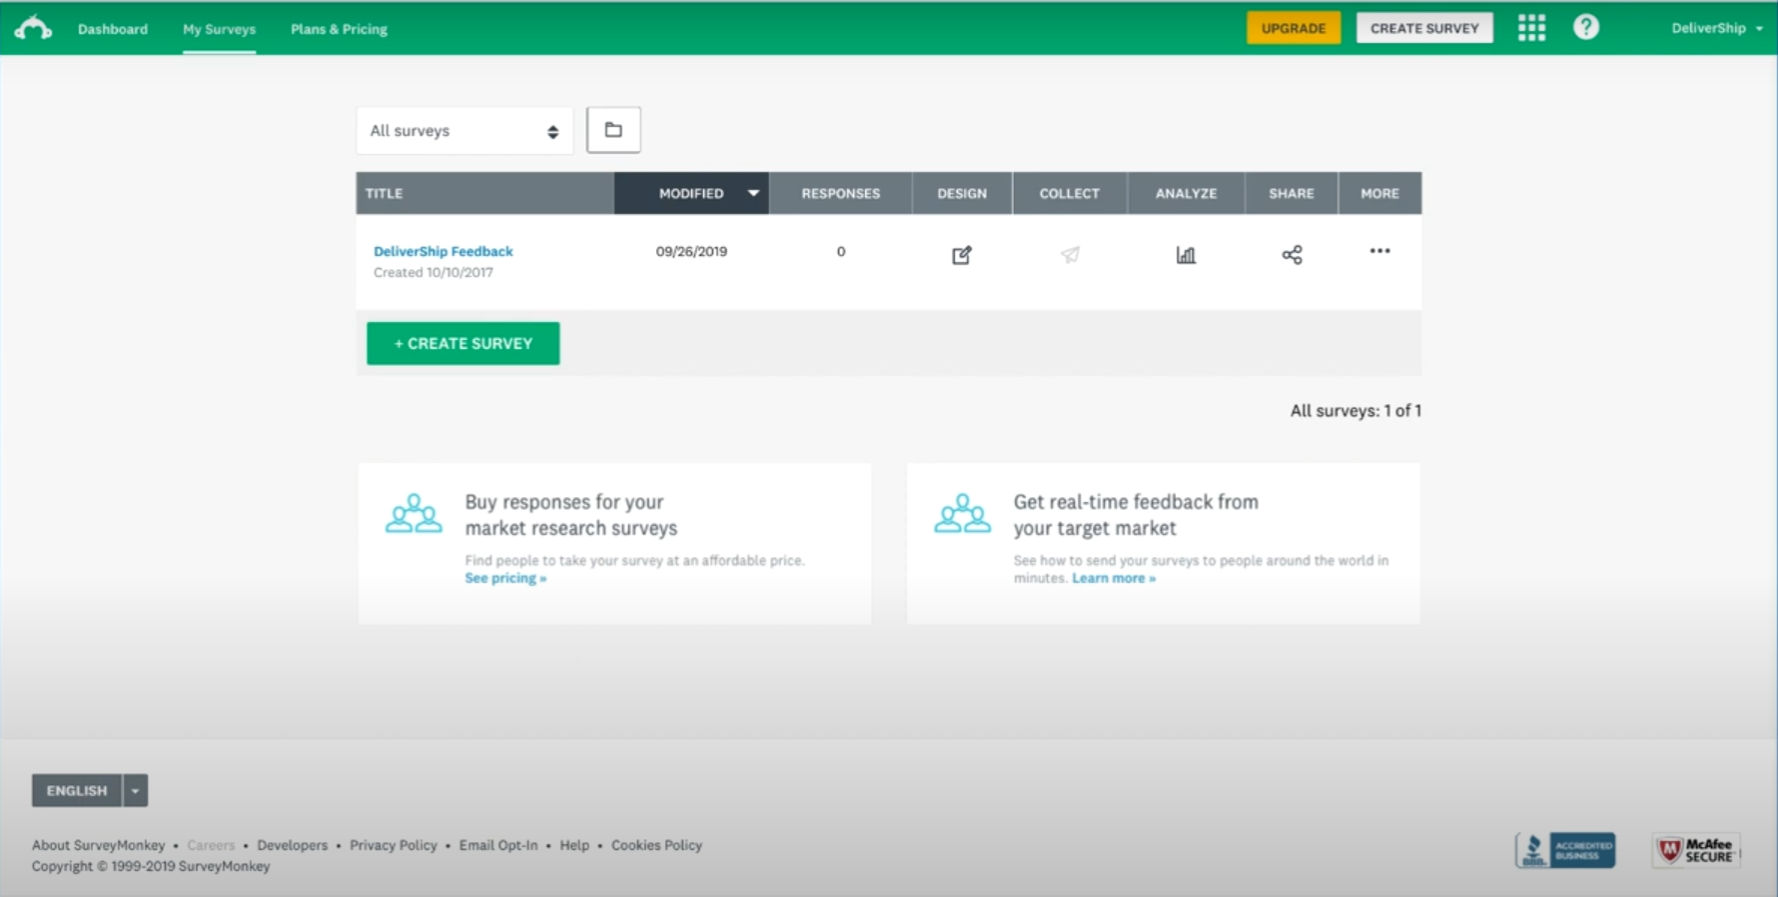The height and width of the screenshot is (897, 1778).
Task: Open the analyze results chart icon
Action: [x=1186, y=255]
